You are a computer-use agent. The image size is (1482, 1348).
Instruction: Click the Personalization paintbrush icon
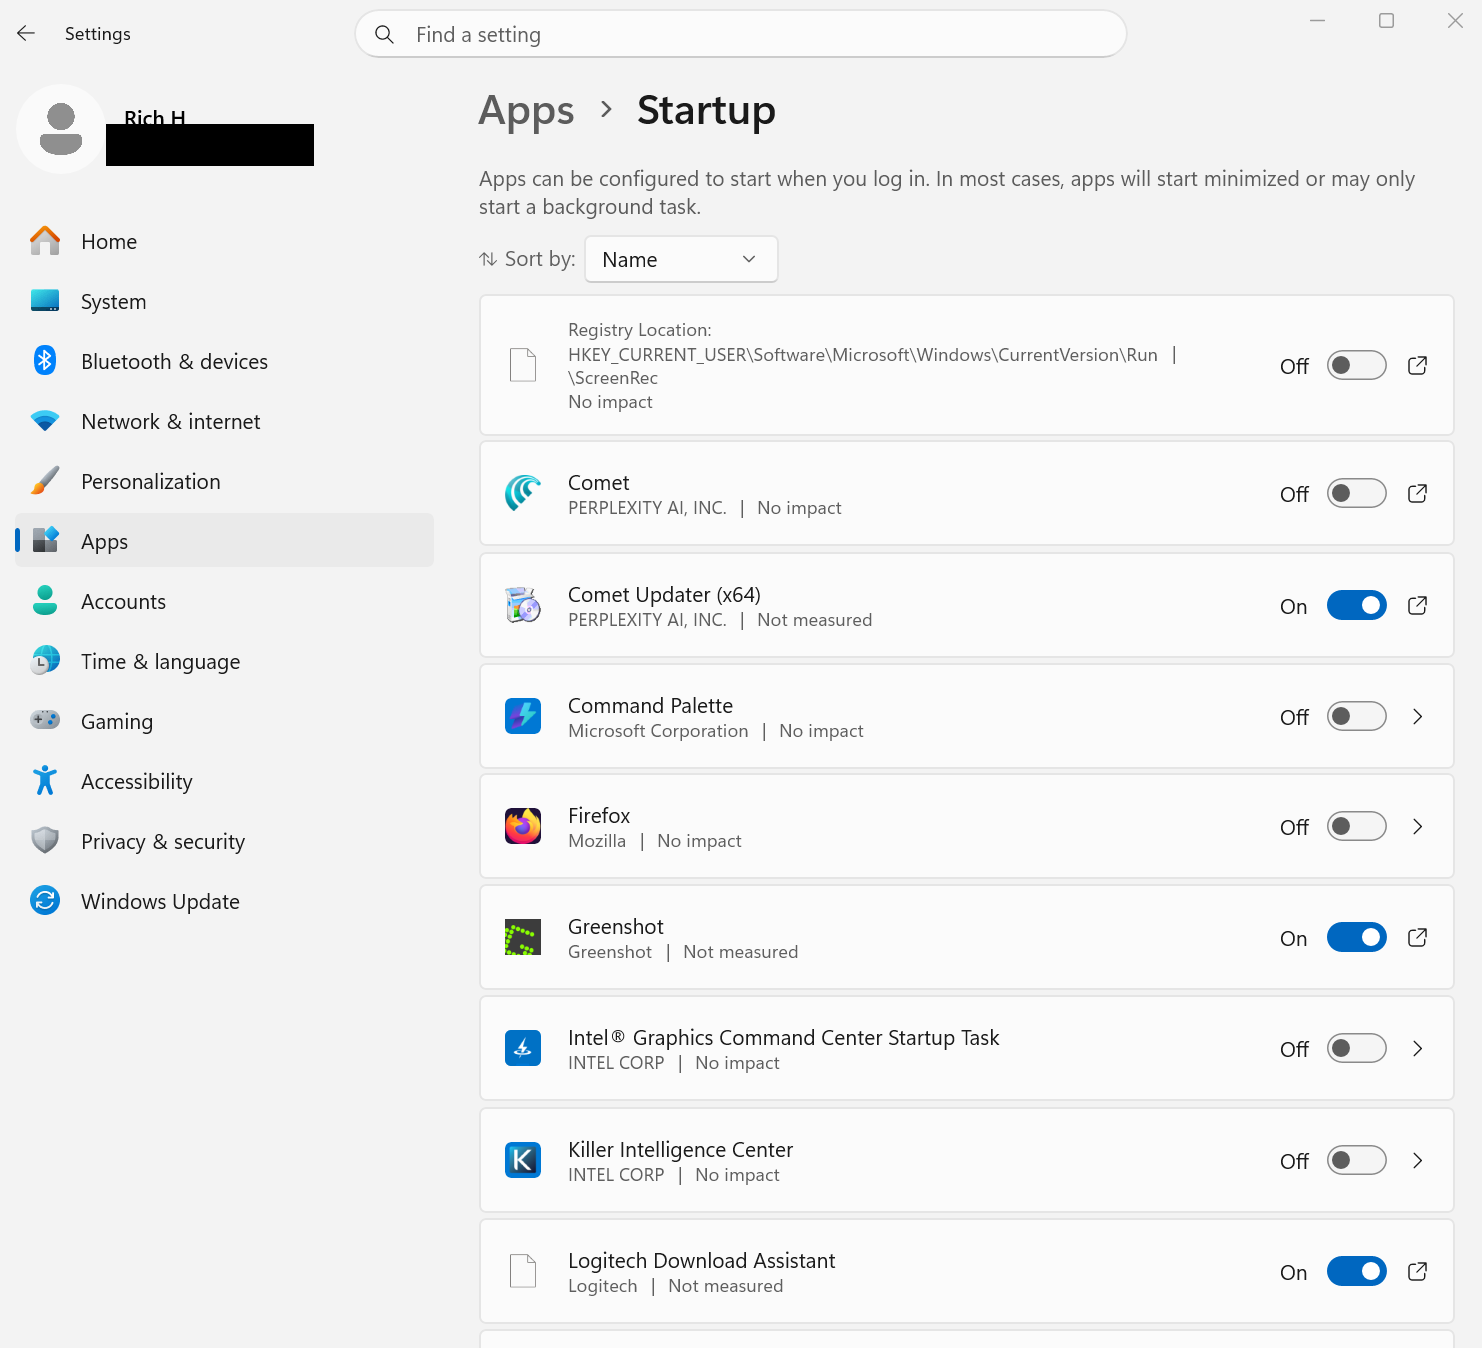coord(45,481)
